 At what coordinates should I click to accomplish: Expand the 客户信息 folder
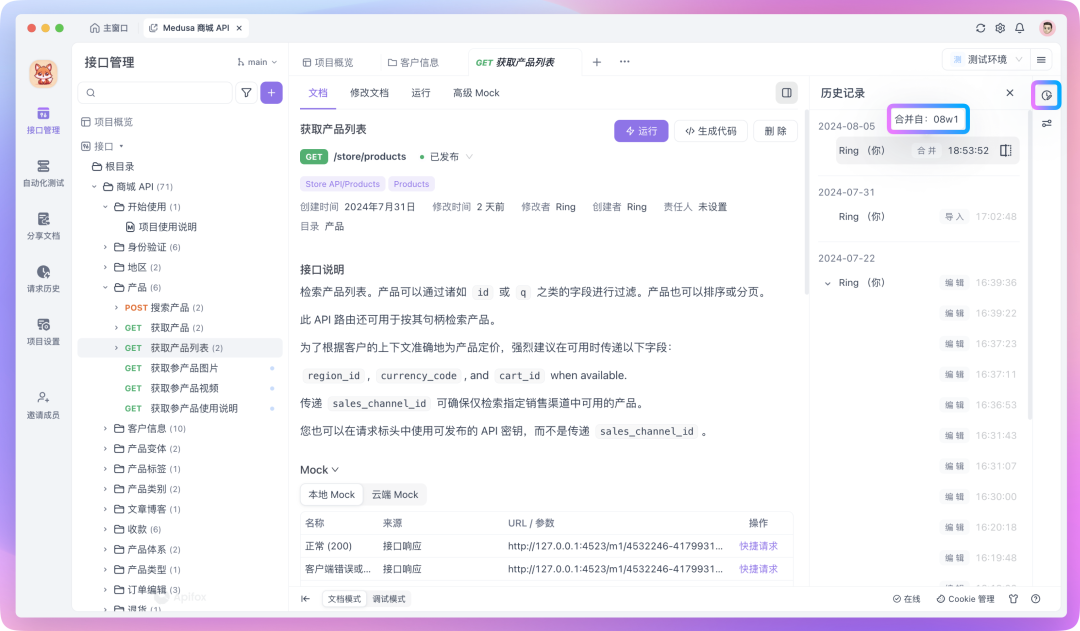(x=105, y=428)
